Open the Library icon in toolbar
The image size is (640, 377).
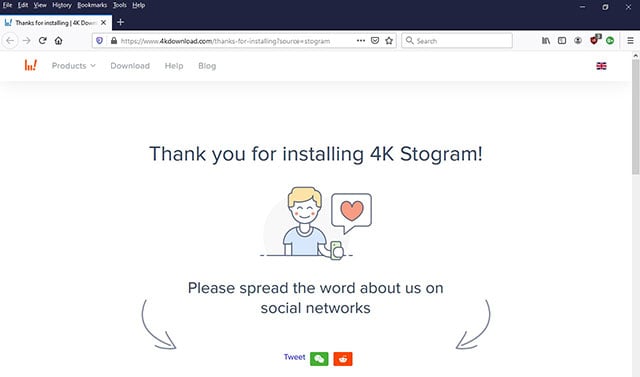pyautogui.click(x=546, y=41)
